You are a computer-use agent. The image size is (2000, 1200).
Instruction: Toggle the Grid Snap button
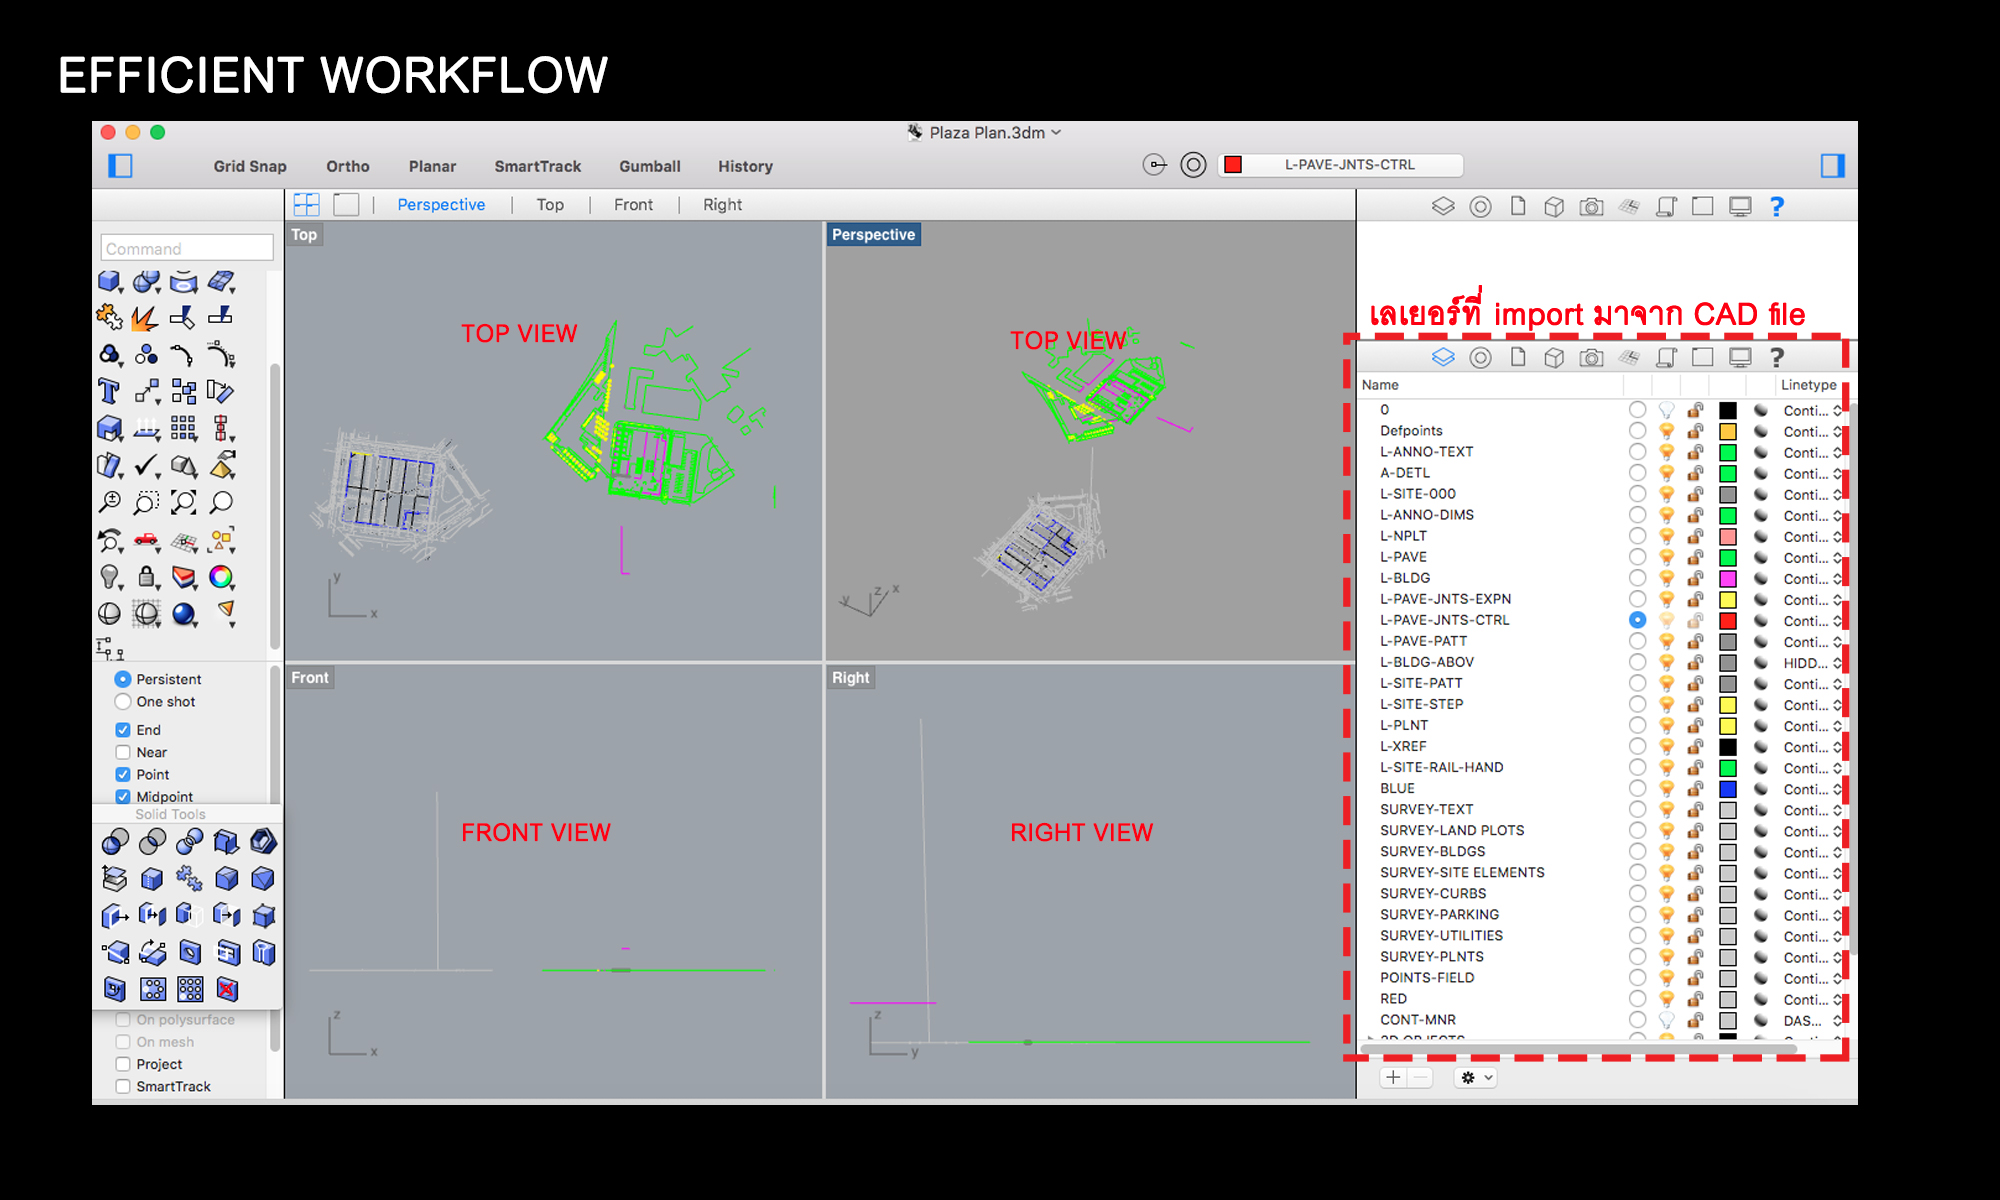coord(250,166)
